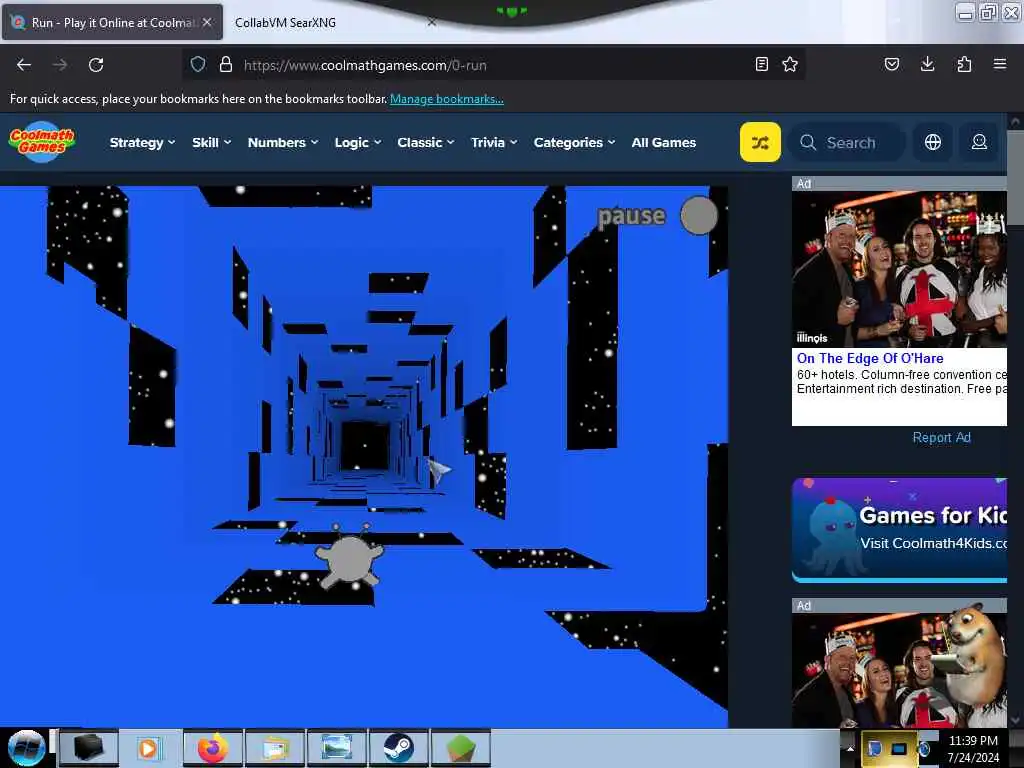
Task: Expand the Logic menu
Action: [358, 142]
